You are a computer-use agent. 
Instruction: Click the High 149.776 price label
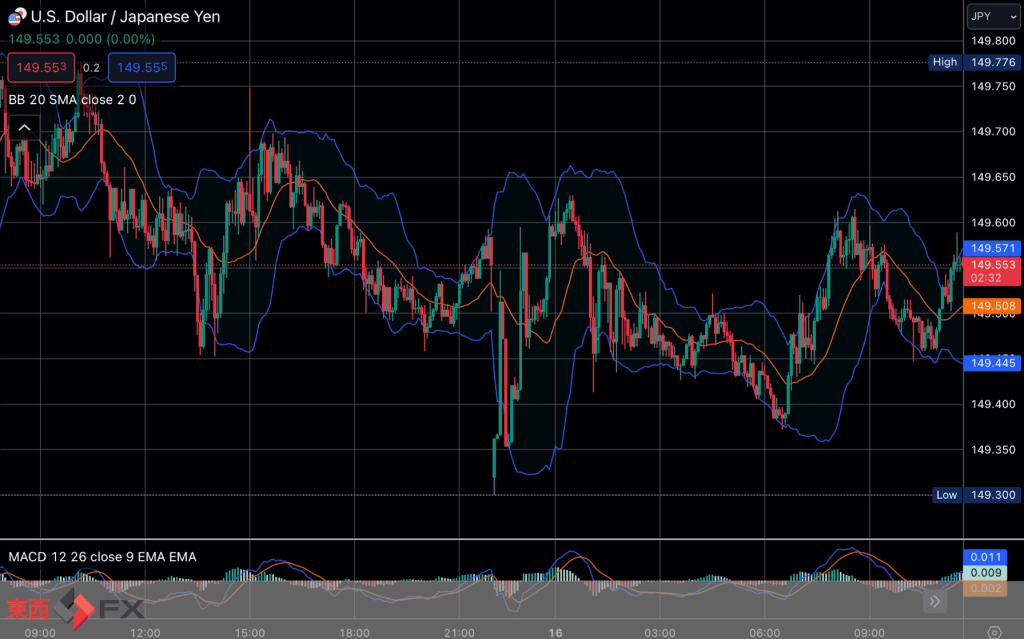click(976, 62)
